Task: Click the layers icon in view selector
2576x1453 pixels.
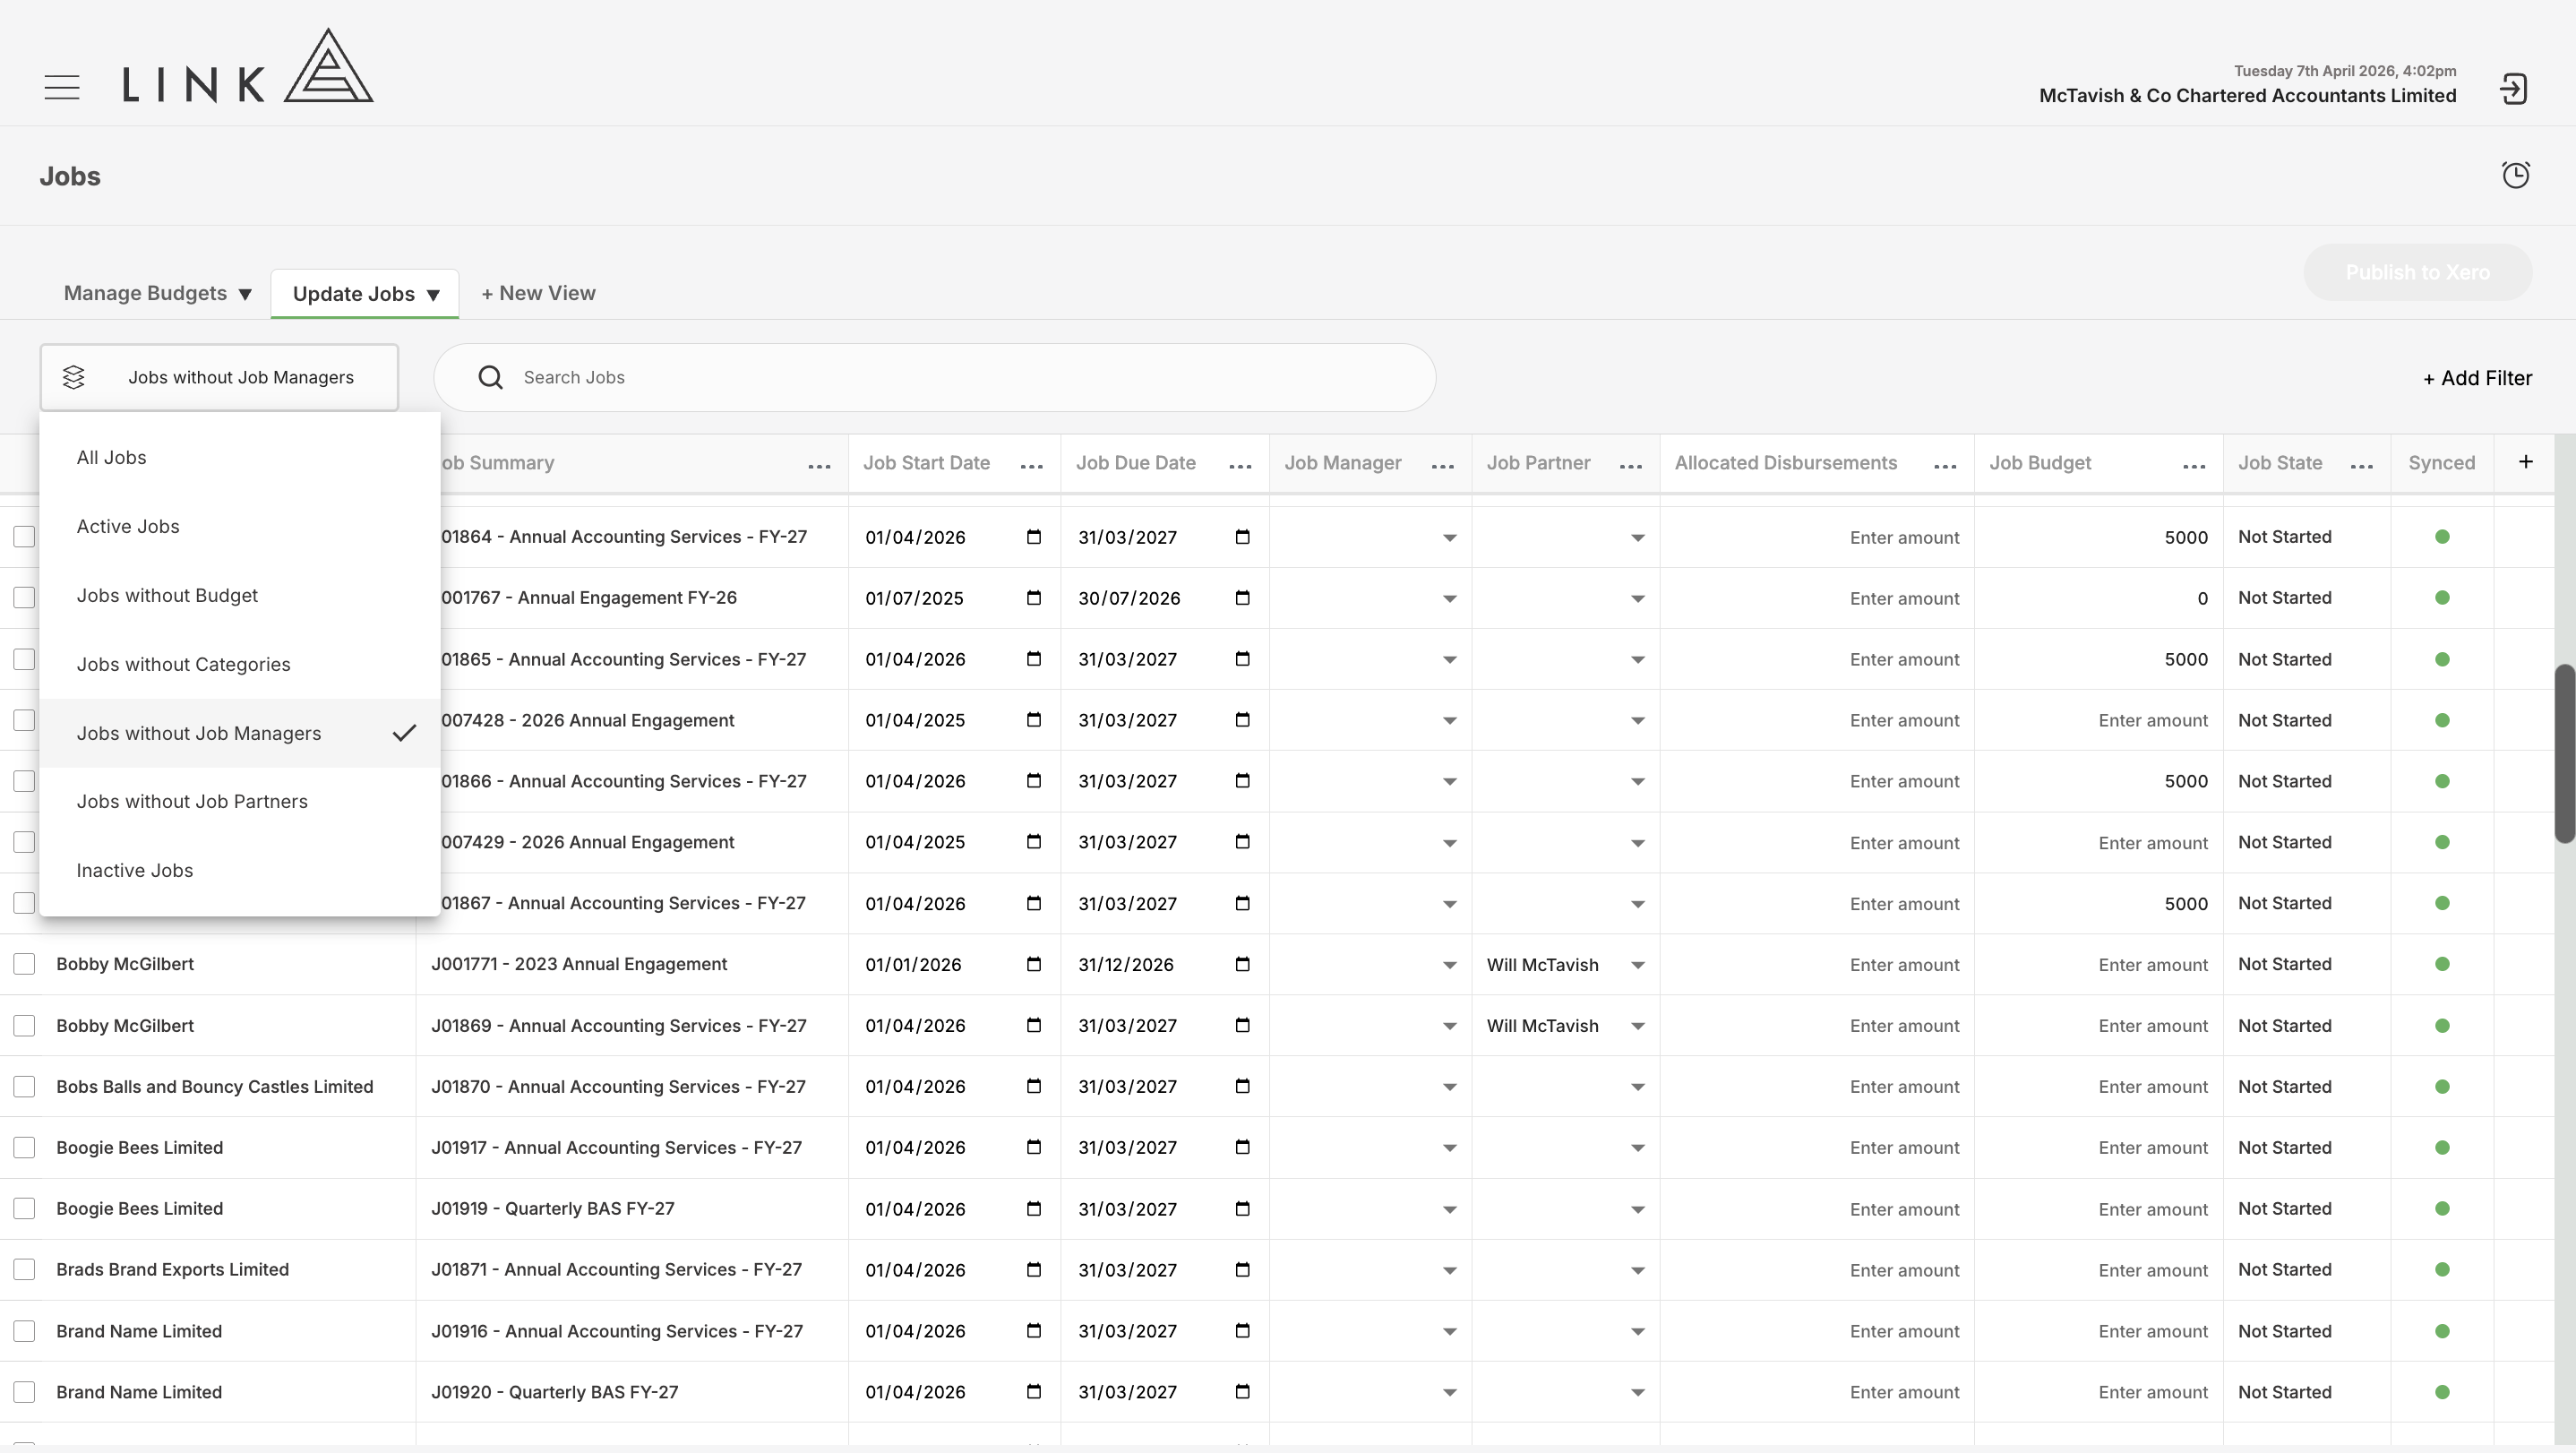Action: point(74,377)
